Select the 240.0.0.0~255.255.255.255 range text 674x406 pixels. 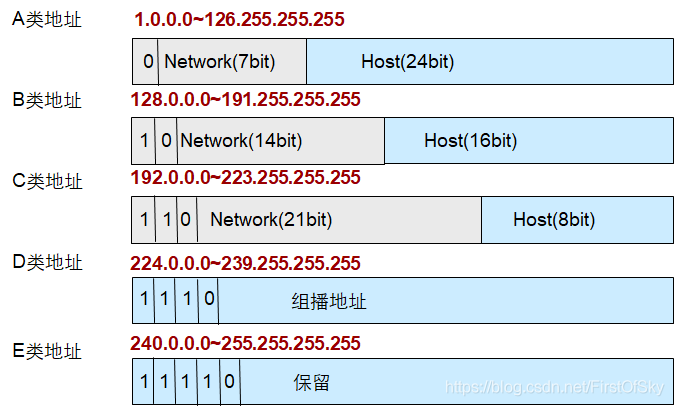pos(245,343)
